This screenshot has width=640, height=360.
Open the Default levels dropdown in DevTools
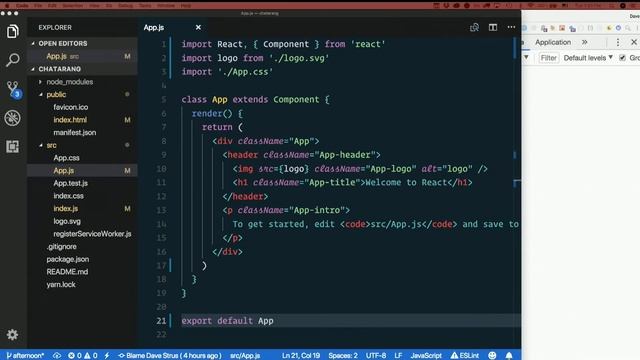click(588, 58)
